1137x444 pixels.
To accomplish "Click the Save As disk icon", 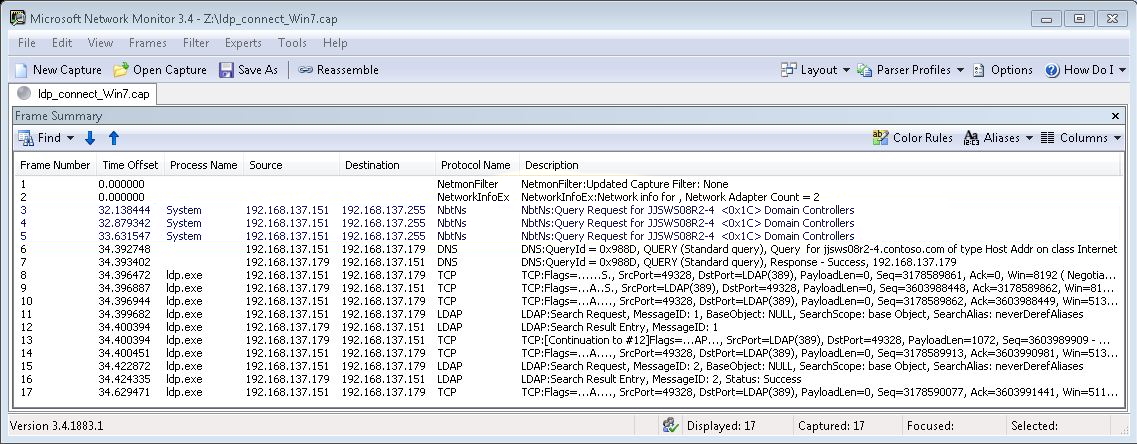I will pyautogui.click(x=226, y=70).
